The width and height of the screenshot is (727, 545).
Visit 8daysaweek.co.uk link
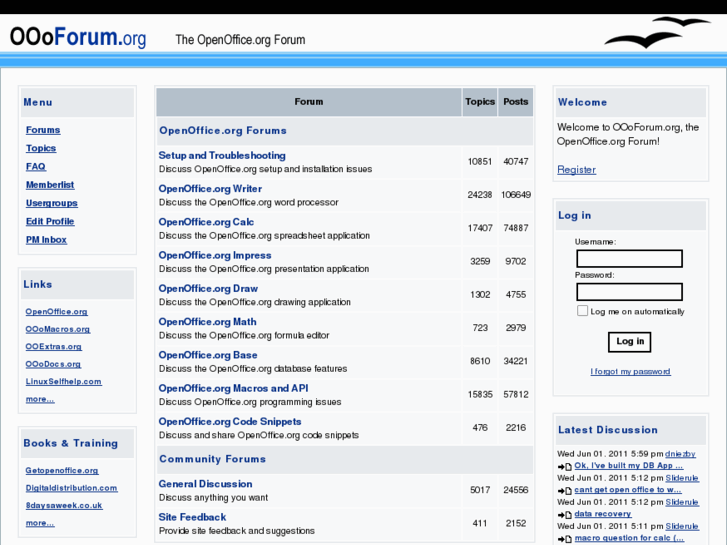64,506
